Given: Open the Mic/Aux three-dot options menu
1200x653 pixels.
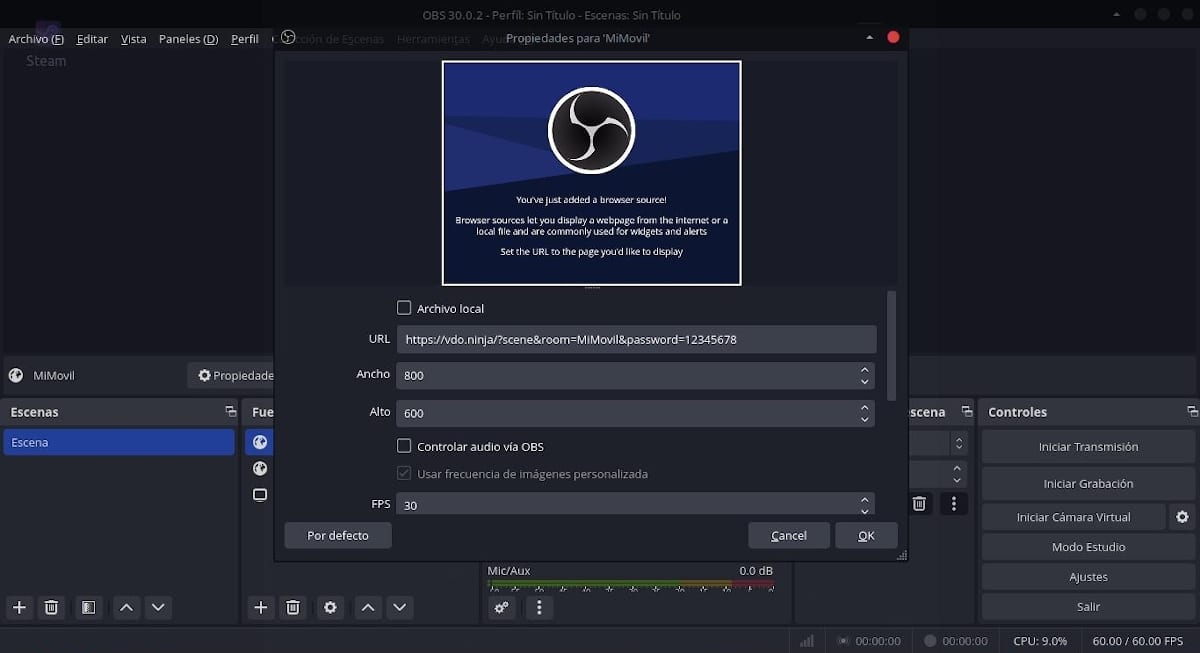Looking at the screenshot, I should click(x=540, y=607).
